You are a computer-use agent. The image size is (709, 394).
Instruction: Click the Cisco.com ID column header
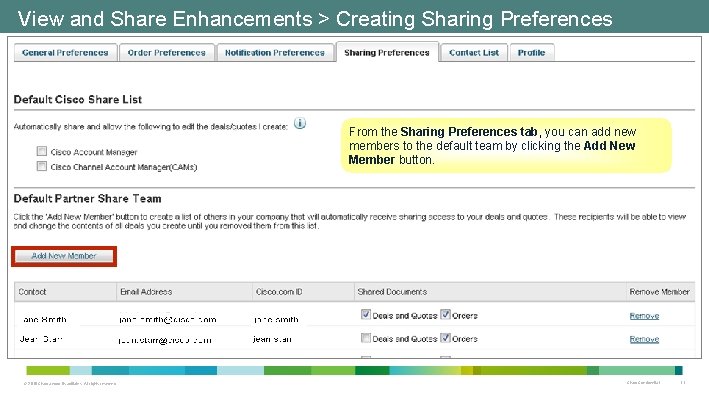(x=303, y=292)
